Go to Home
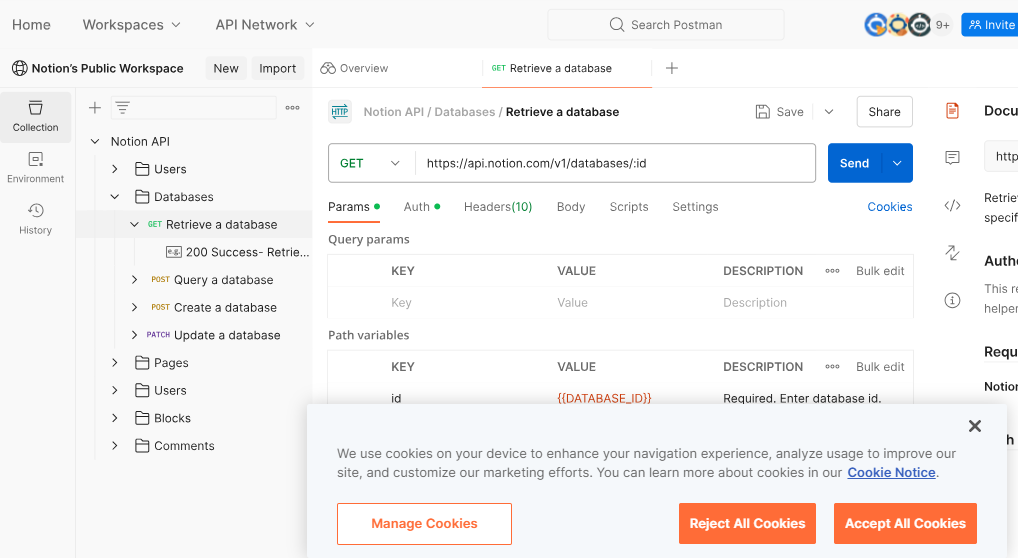The image size is (1018, 558). (31, 25)
